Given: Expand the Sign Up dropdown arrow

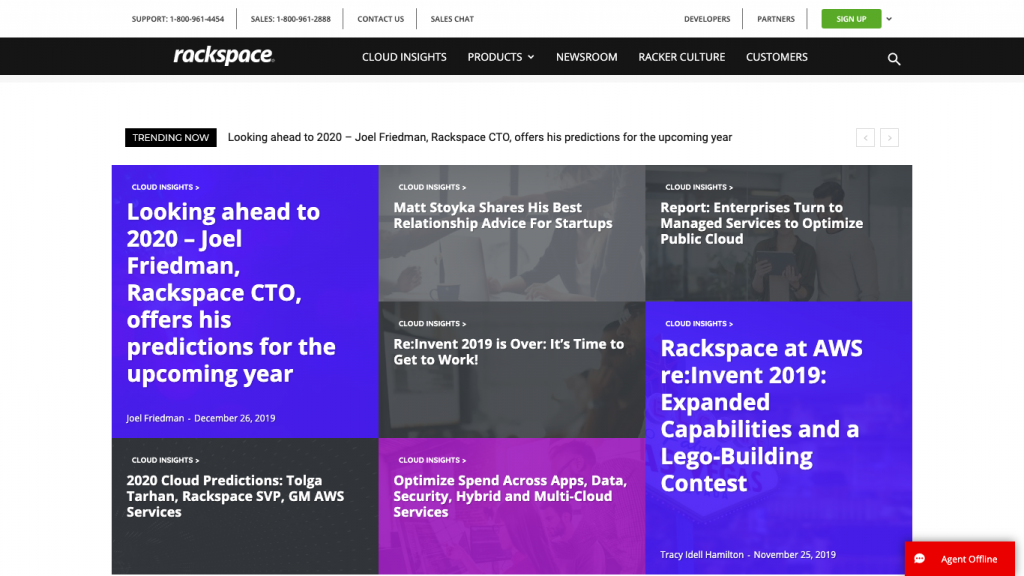Looking at the screenshot, I should 889,19.
